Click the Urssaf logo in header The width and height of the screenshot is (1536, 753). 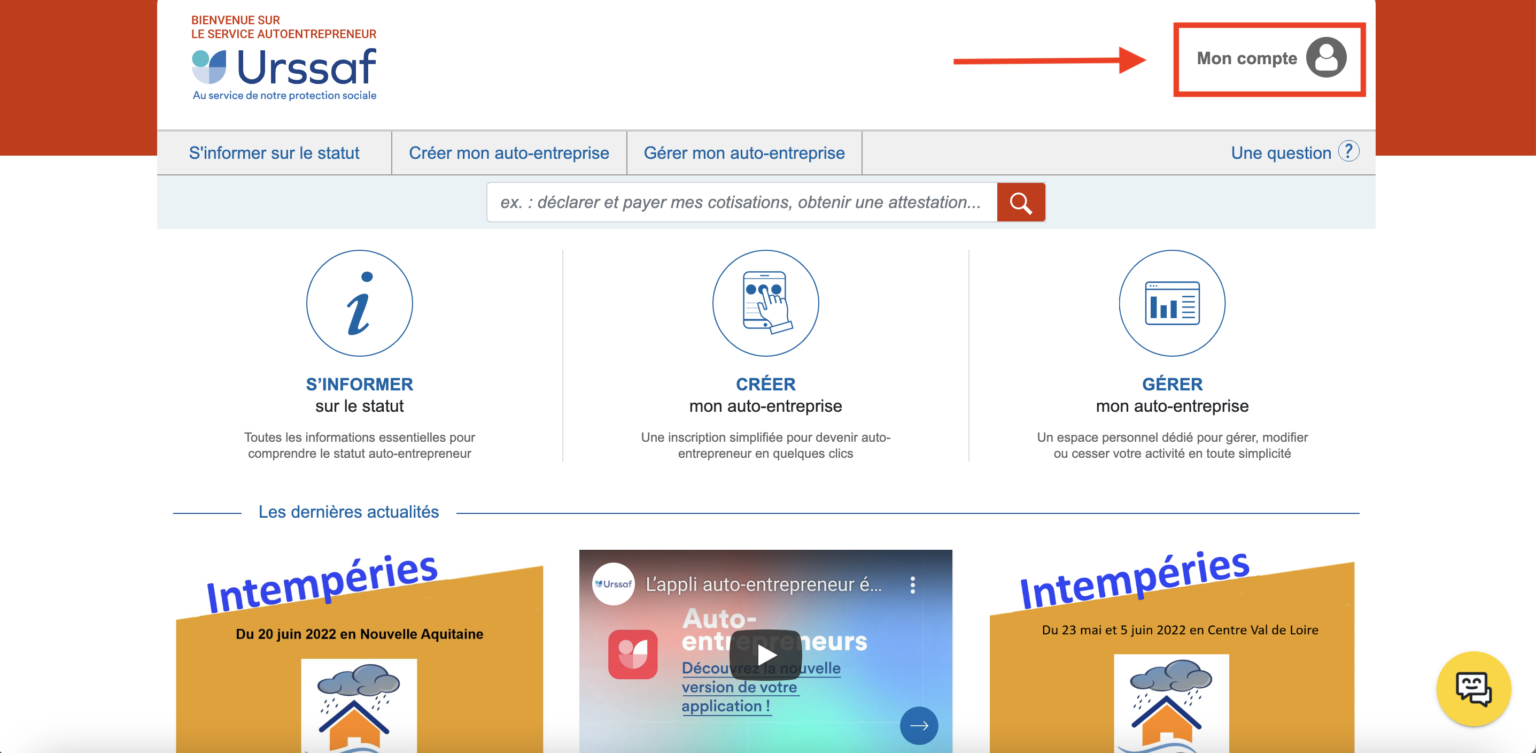285,68
